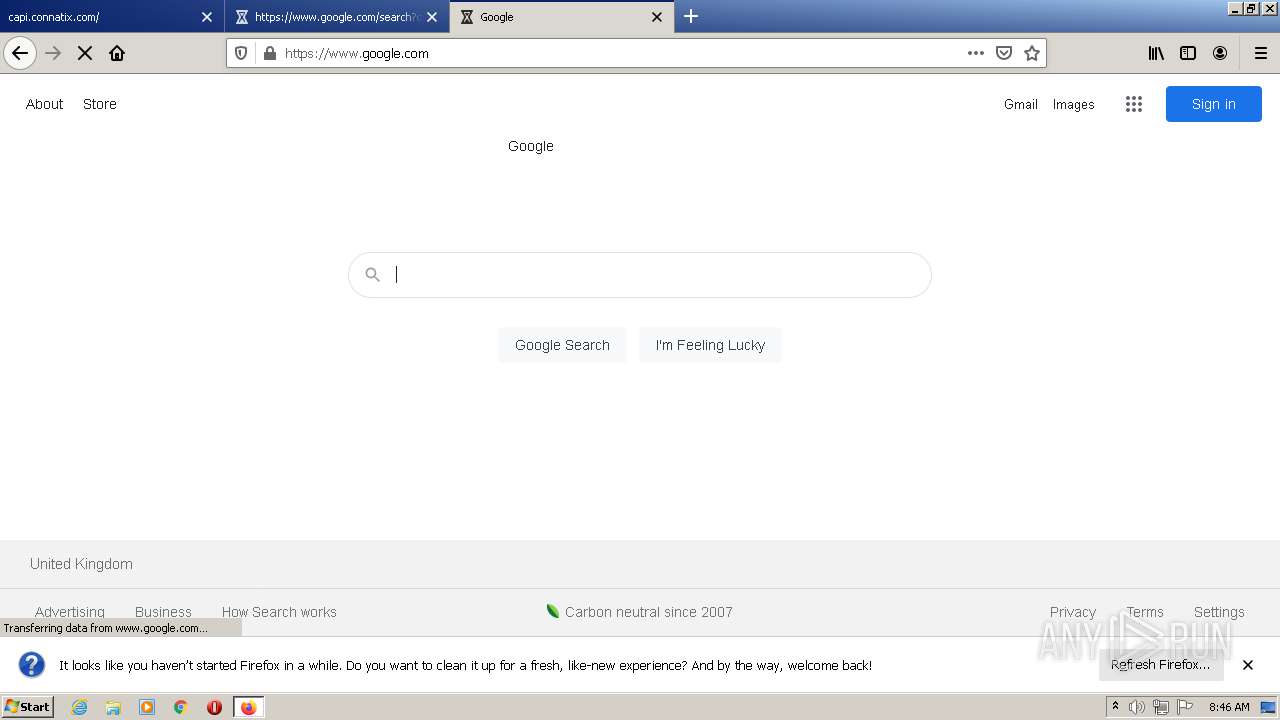The width and height of the screenshot is (1280, 720).
Task: Click the Sign in button
Action: tap(1214, 104)
